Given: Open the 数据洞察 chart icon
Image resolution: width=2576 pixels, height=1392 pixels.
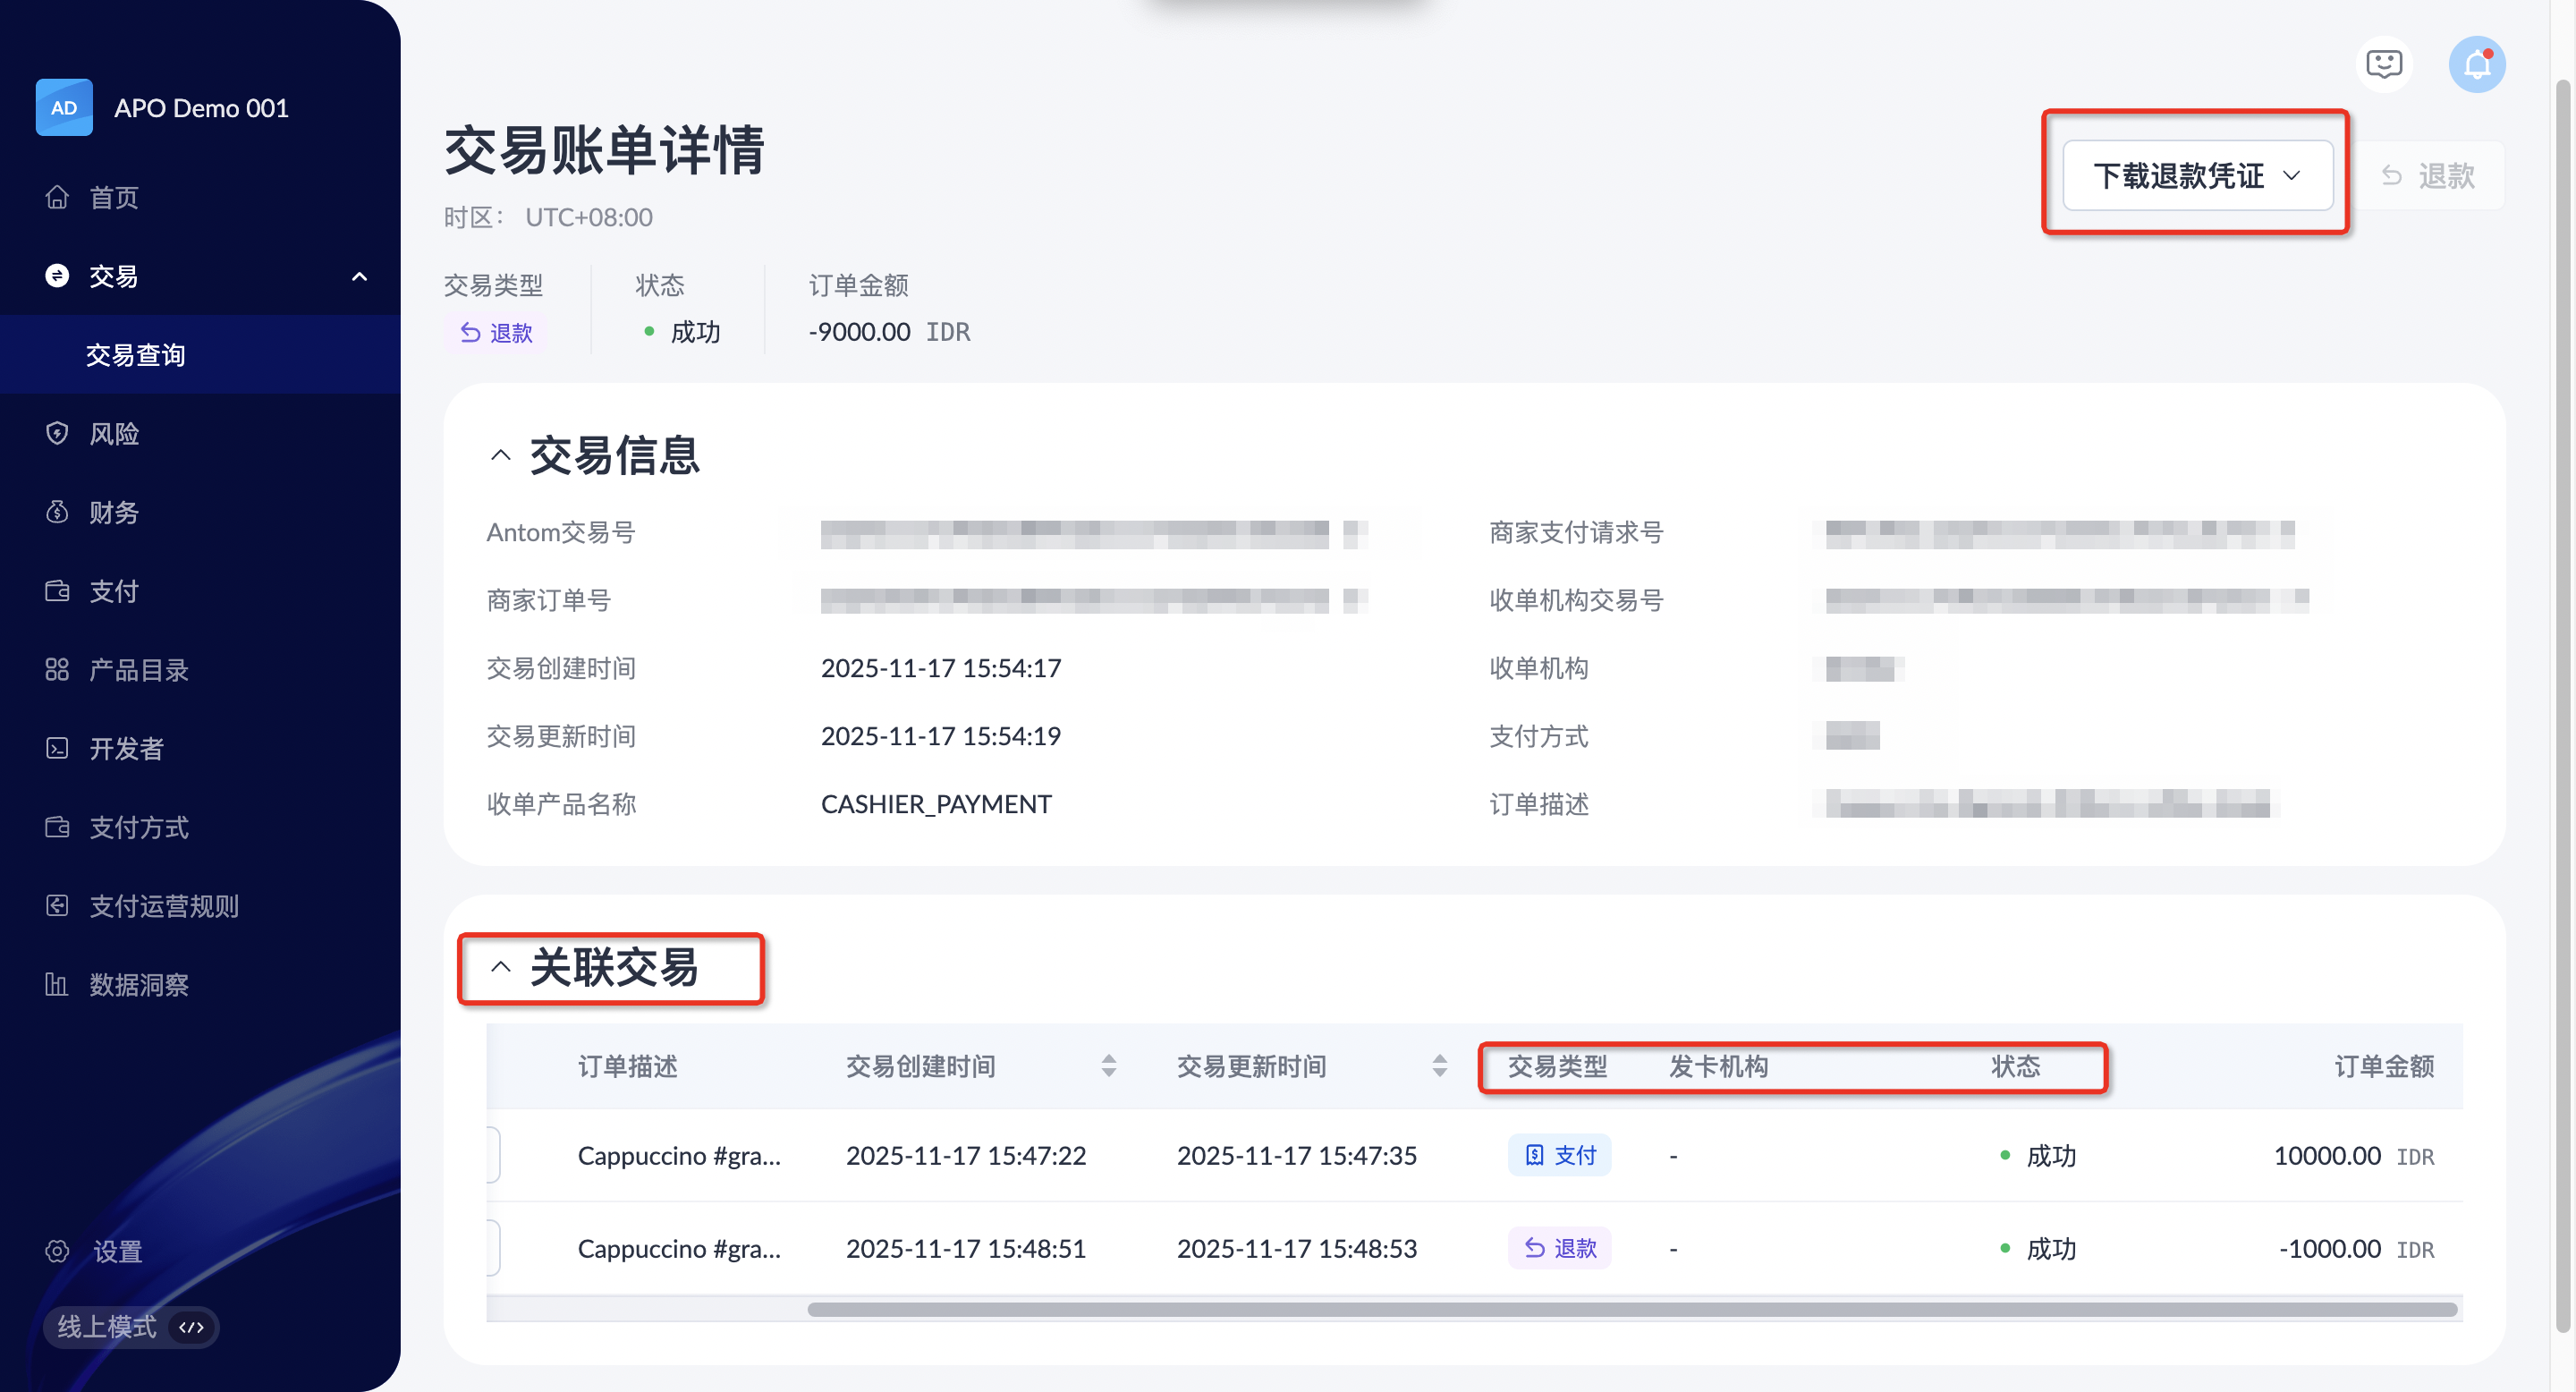Looking at the screenshot, I should [57, 984].
